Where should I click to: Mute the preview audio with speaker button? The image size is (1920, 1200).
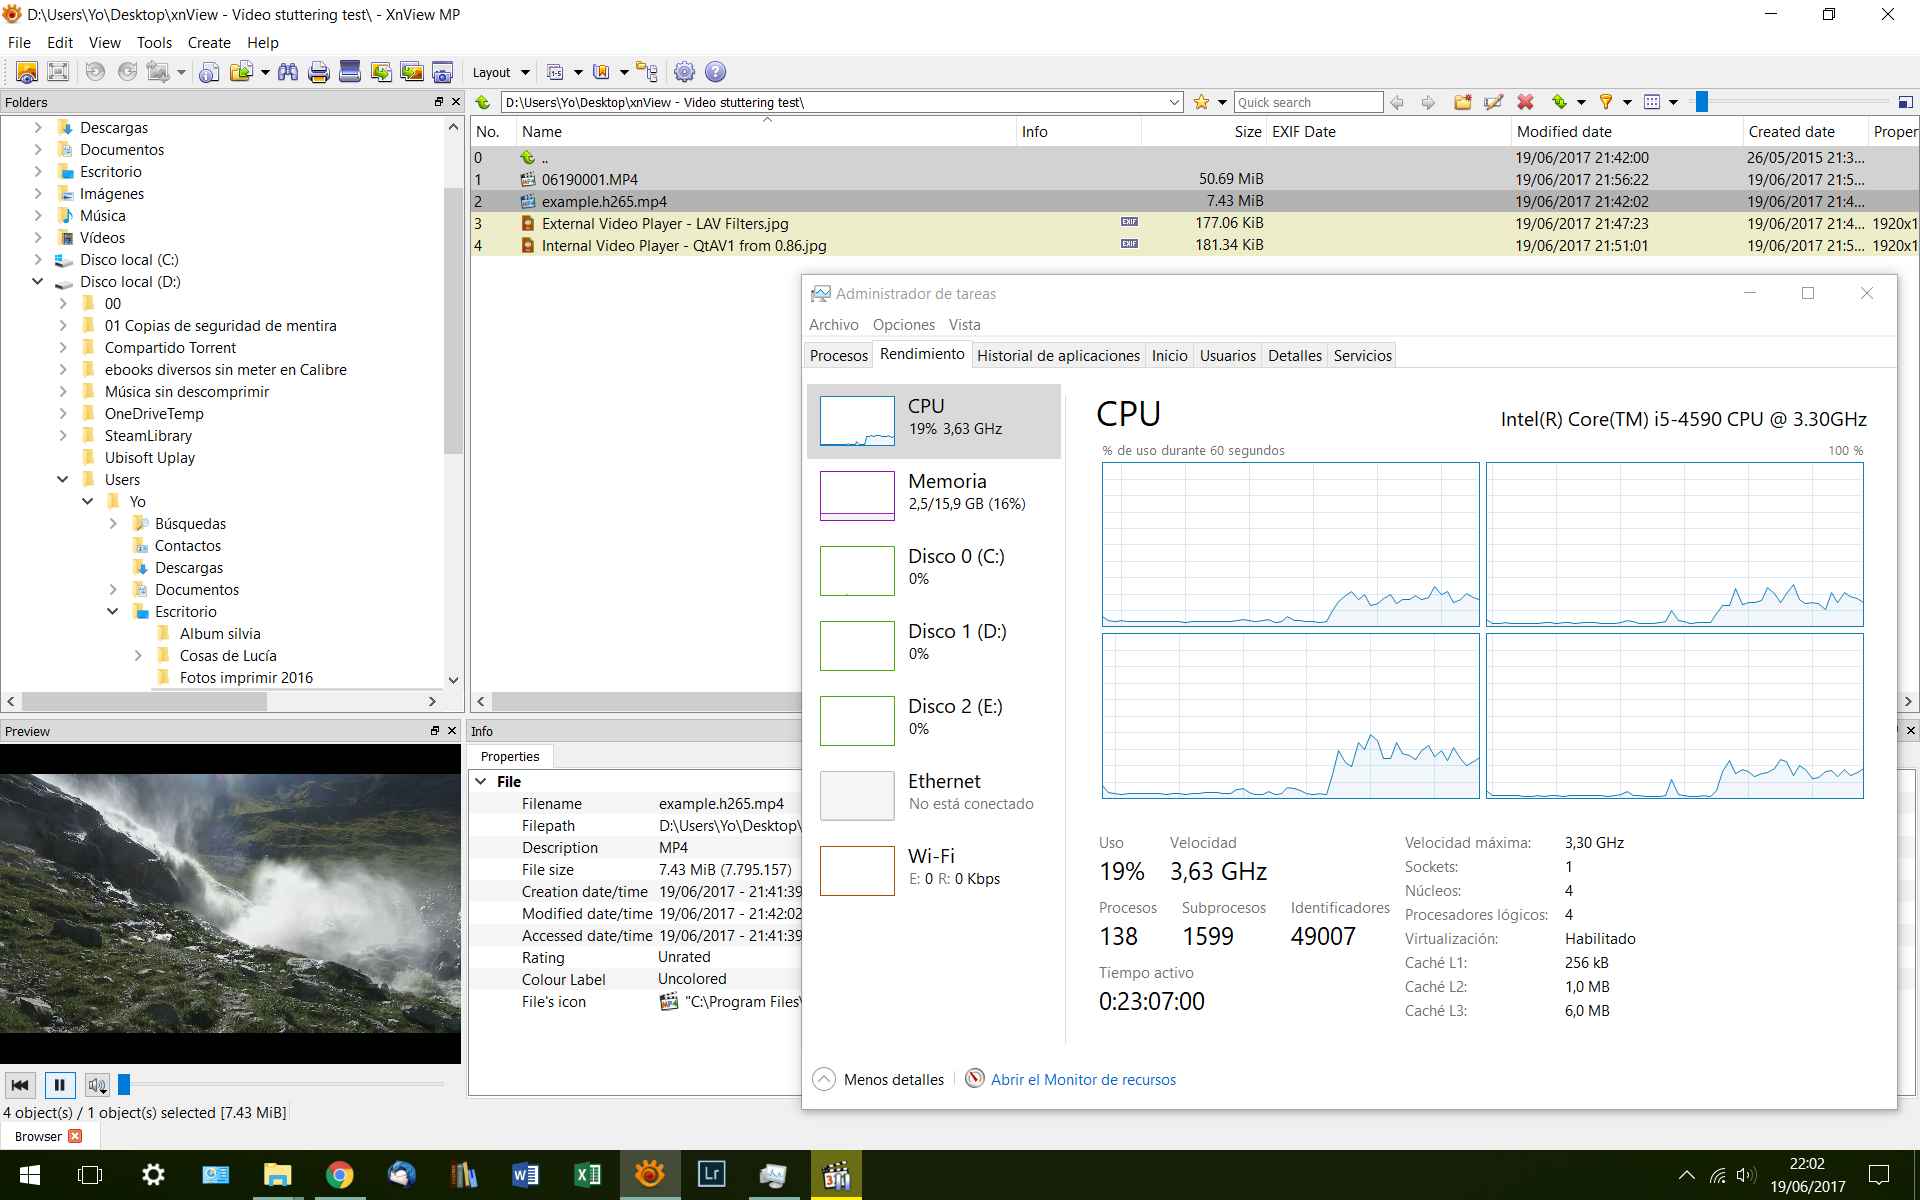[96, 1085]
